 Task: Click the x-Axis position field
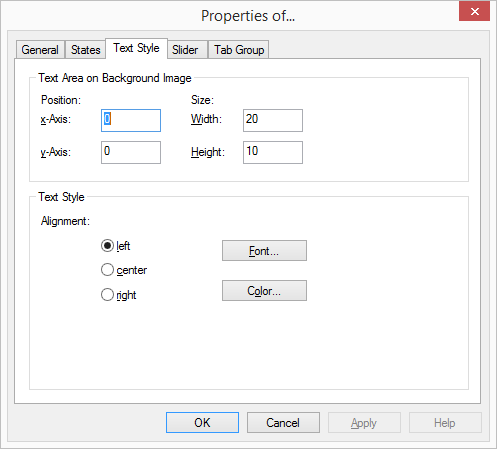click(131, 120)
